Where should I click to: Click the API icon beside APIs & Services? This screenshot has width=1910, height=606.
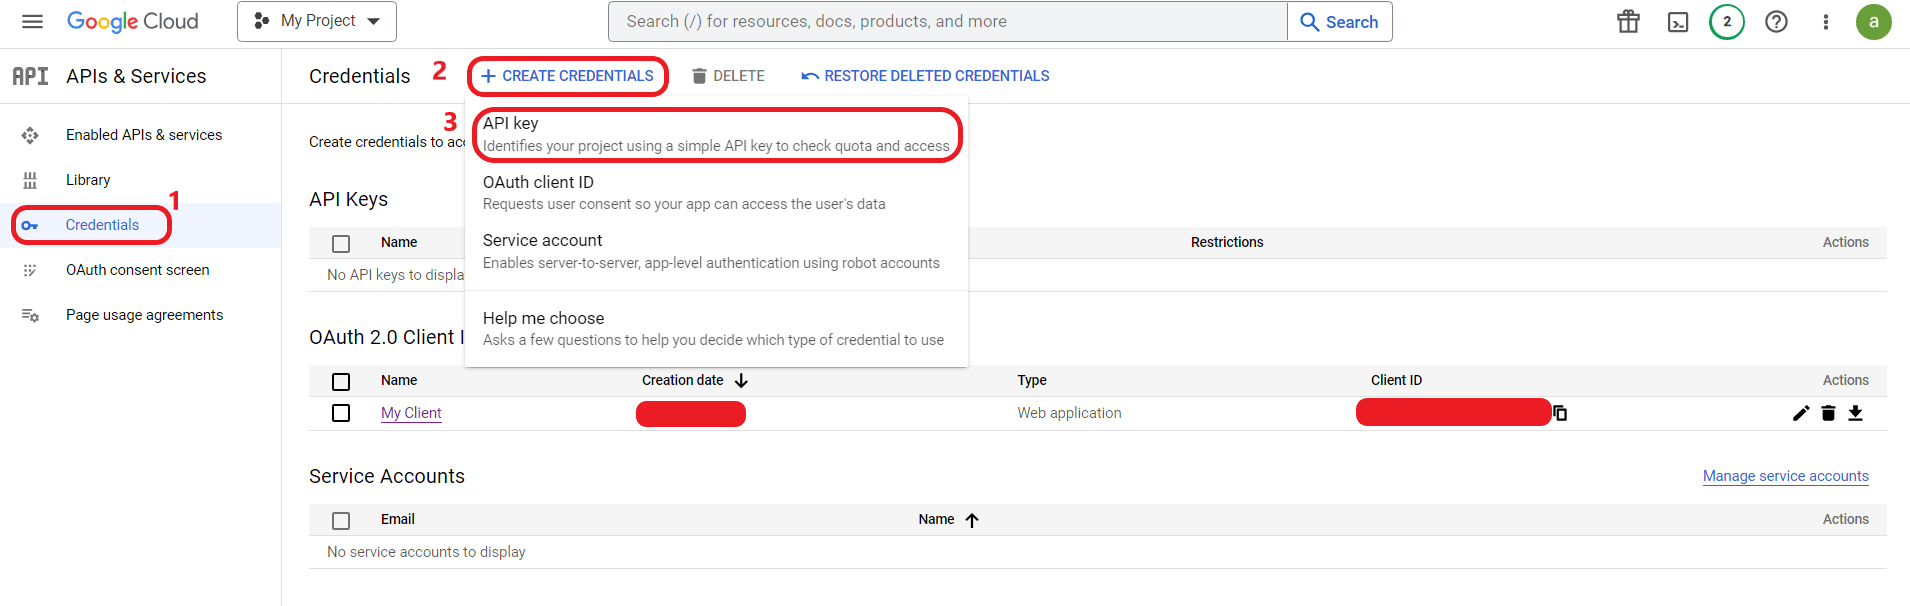(x=30, y=76)
